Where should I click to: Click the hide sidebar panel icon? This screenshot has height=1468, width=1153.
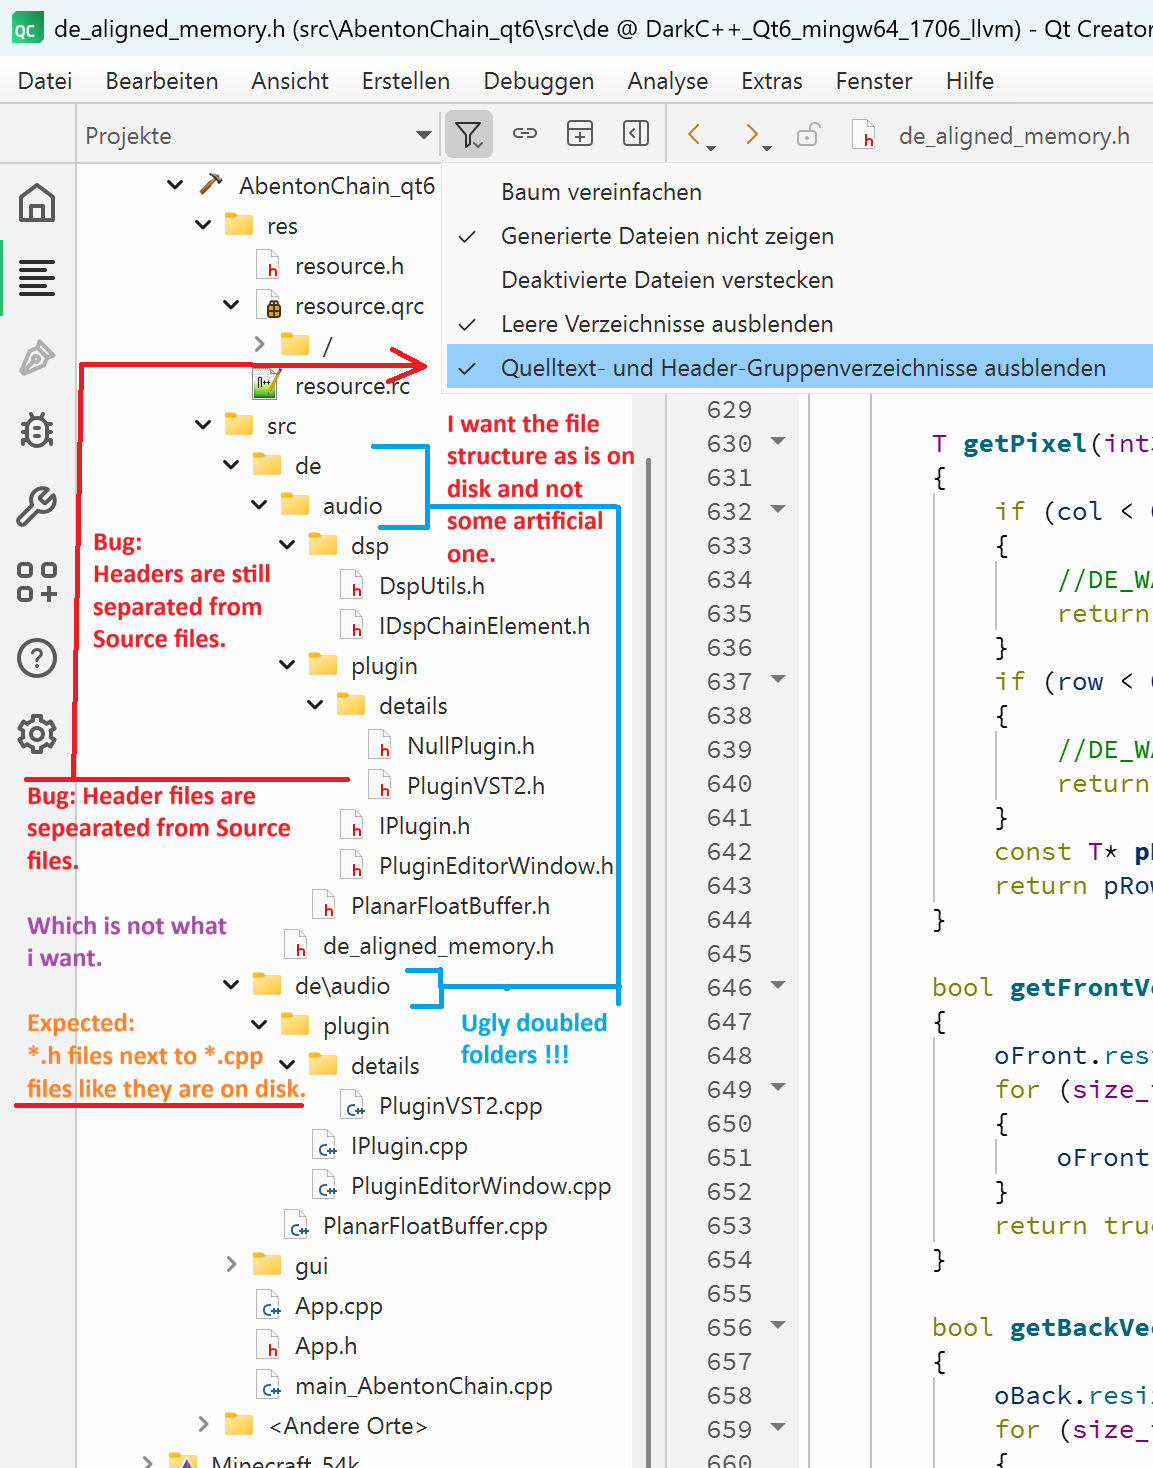point(636,134)
